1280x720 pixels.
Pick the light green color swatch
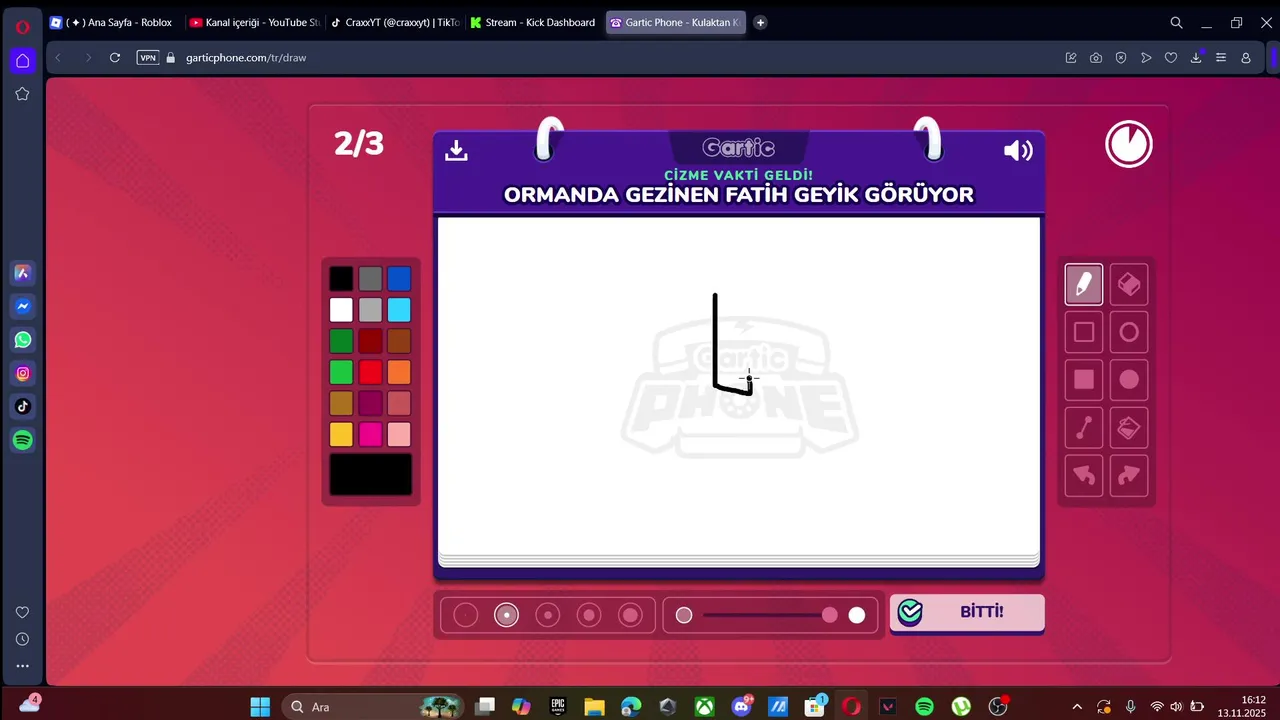341,372
